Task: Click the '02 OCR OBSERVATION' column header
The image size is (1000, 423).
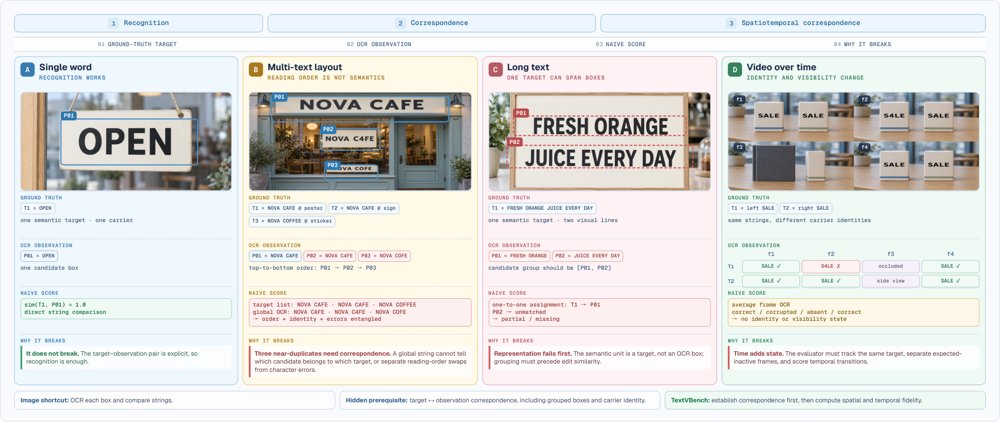Action: [379, 45]
